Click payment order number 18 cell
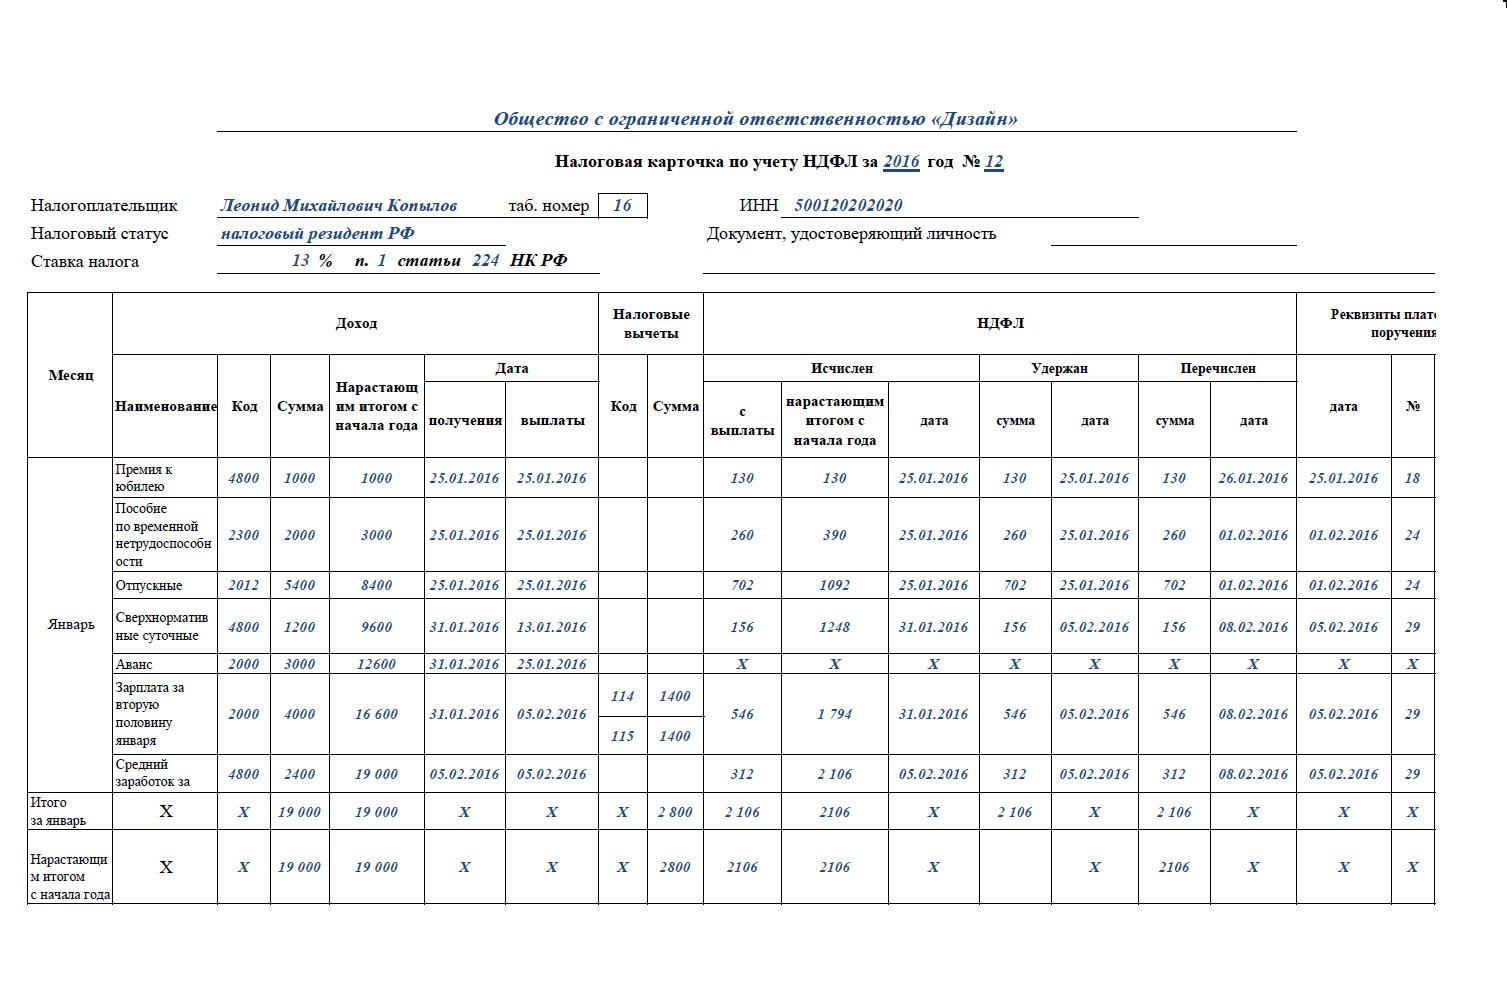Viewport: 1507px width, 988px height. click(x=1412, y=478)
